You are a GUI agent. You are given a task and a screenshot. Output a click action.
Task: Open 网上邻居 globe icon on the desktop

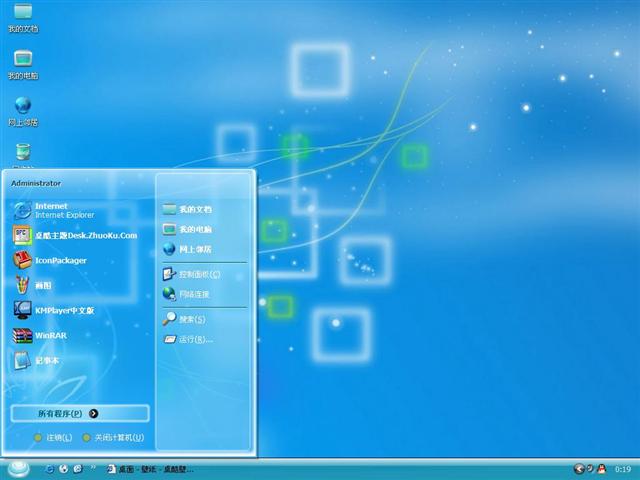pyautogui.click(x=23, y=111)
